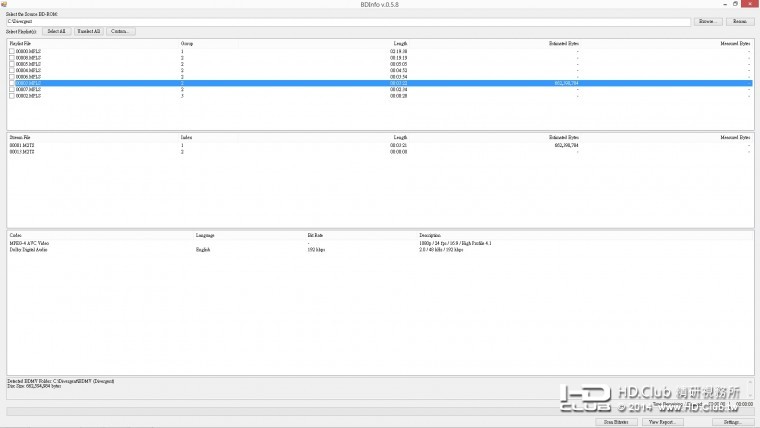Open the Settings dialog button
Image resolution: width=760 pixels, height=428 pixels.
pos(732,423)
